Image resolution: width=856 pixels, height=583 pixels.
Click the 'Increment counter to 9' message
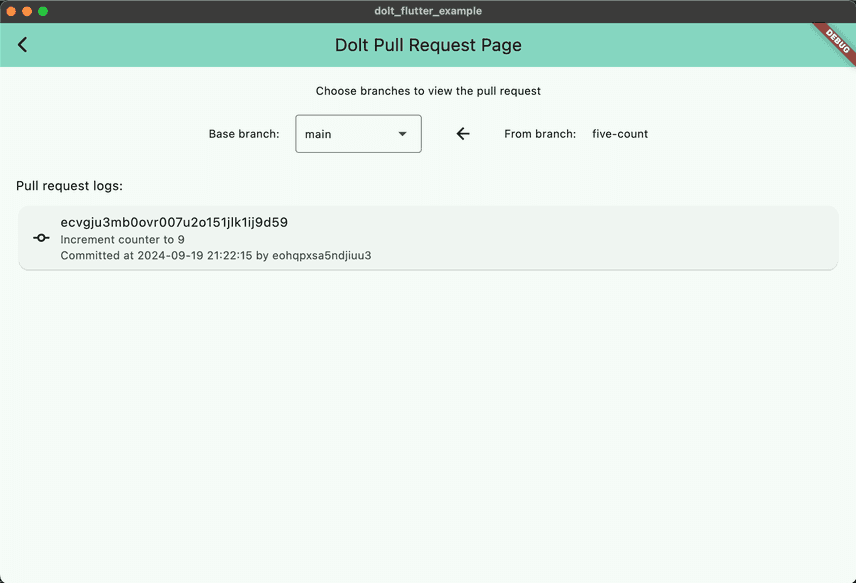point(122,240)
